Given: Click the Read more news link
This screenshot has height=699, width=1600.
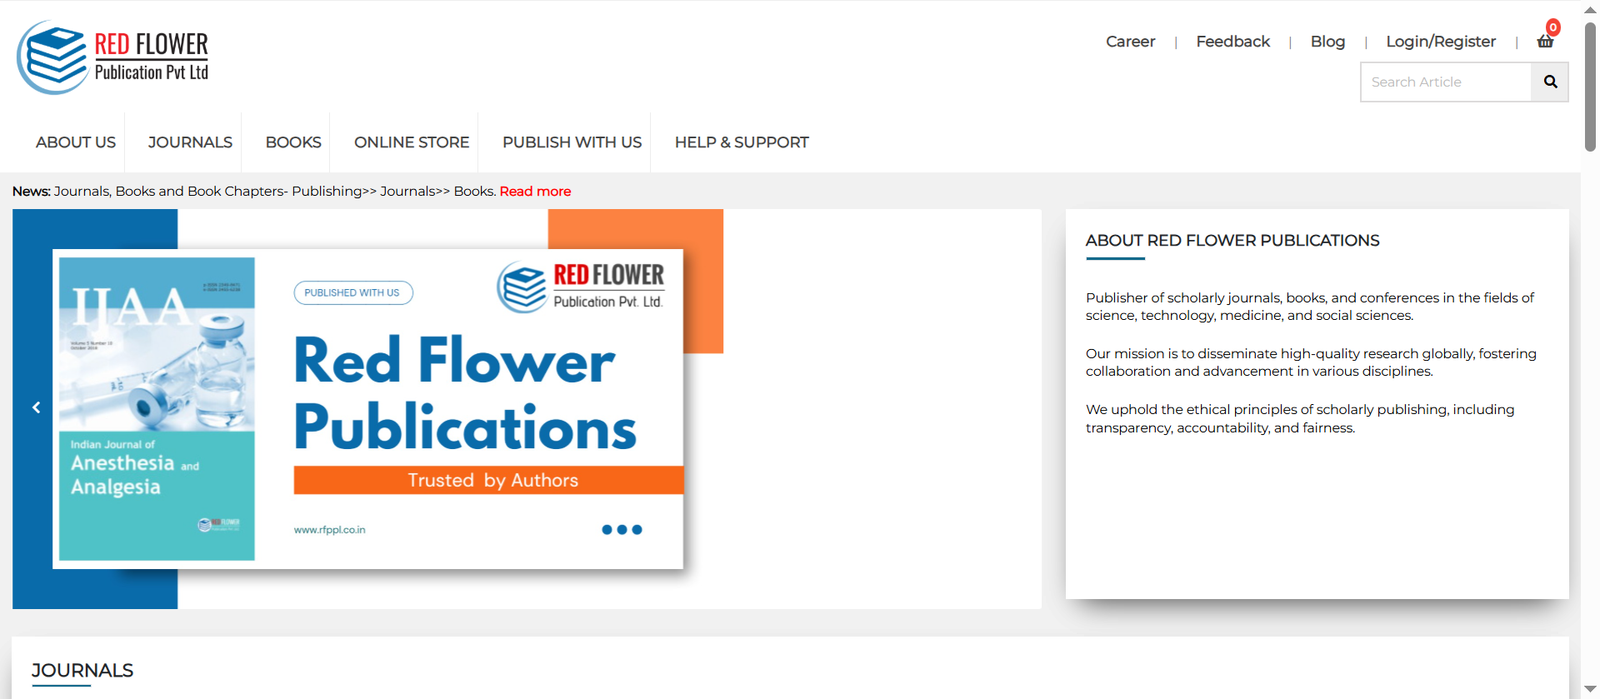Looking at the screenshot, I should pos(535,191).
